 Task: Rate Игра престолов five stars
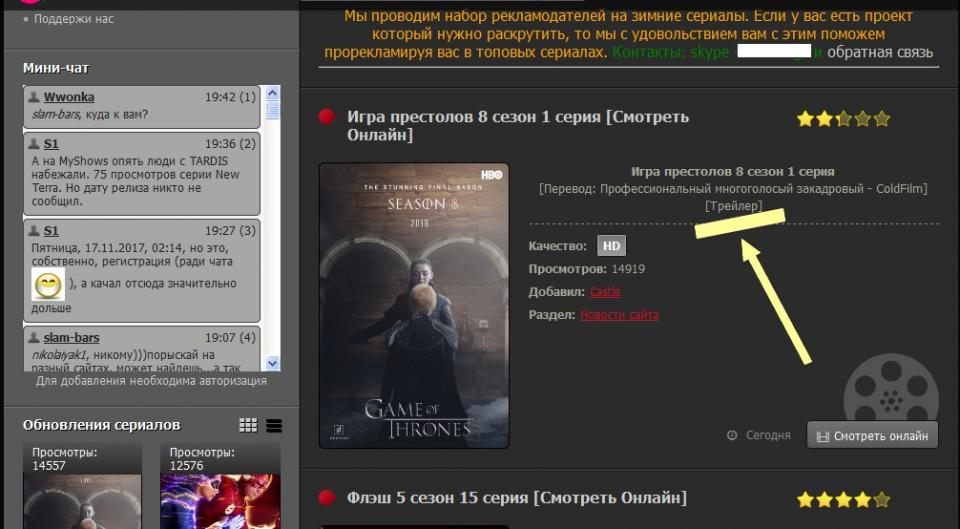pyautogui.click(x=881, y=119)
